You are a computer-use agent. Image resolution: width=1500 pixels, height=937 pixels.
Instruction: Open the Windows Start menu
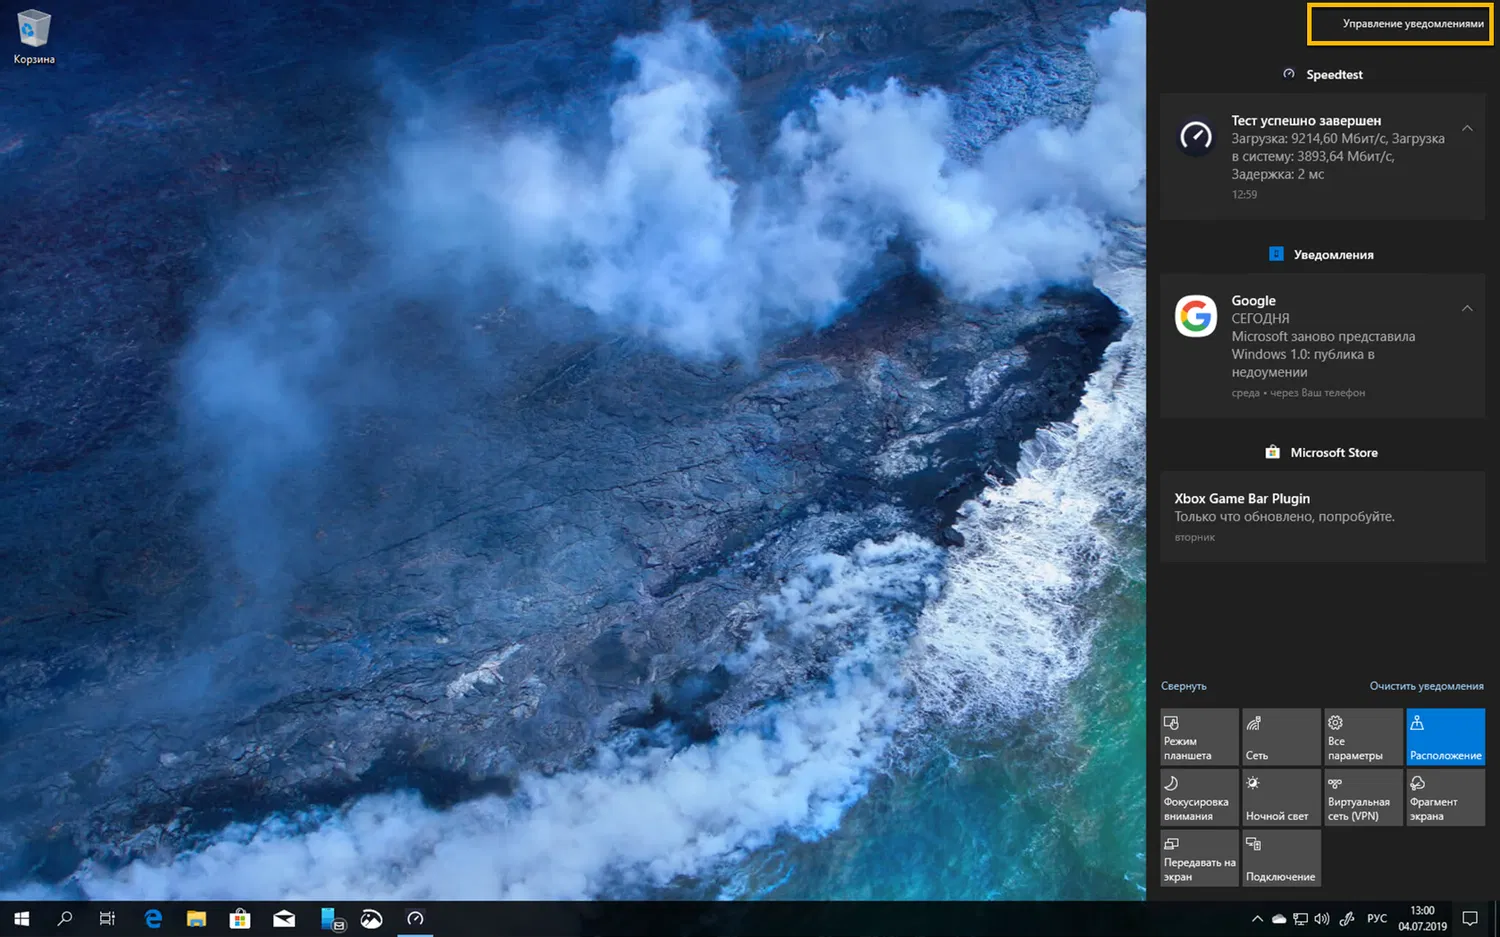(x=21, y=919)
